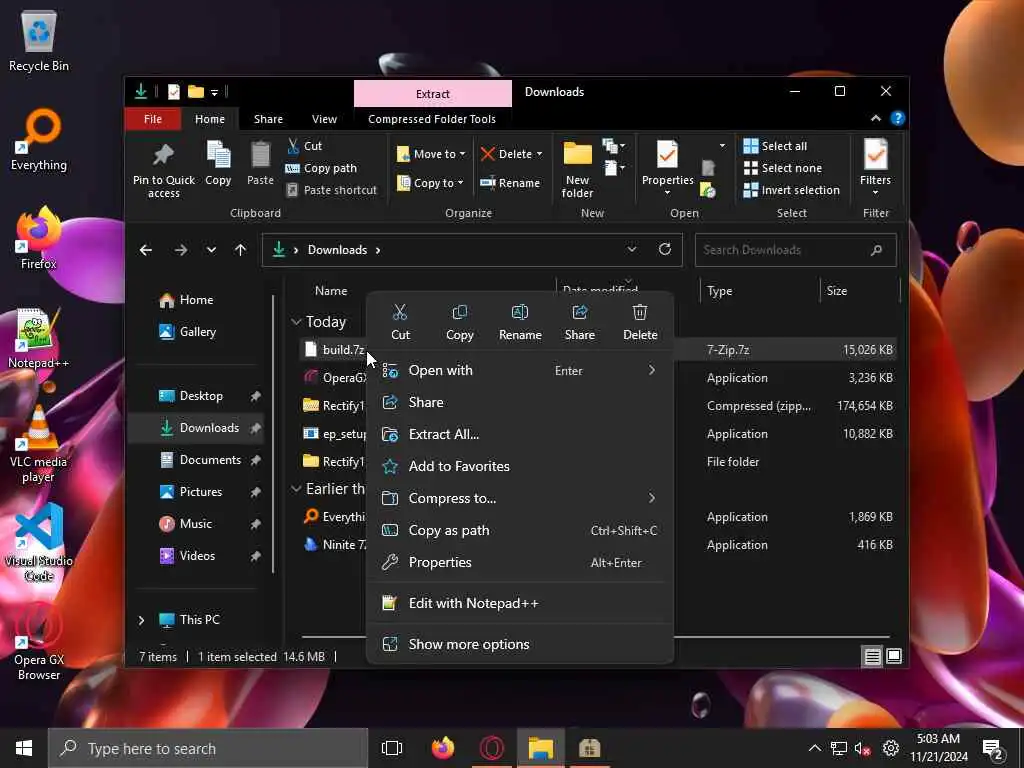Click Copy path in Clipboard group
This screenshot has height=768, width=1024.
pyautogui.click(x=321, y=168)
